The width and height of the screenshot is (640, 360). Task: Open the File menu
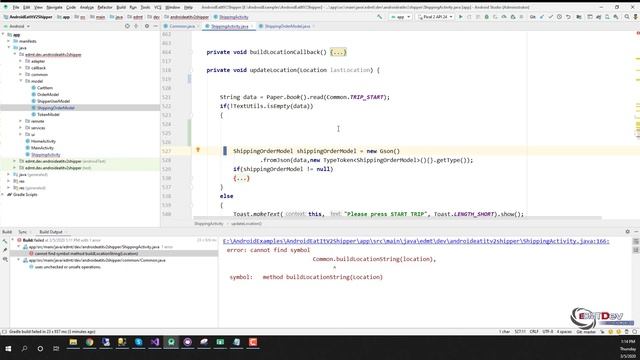pos(16,7)
